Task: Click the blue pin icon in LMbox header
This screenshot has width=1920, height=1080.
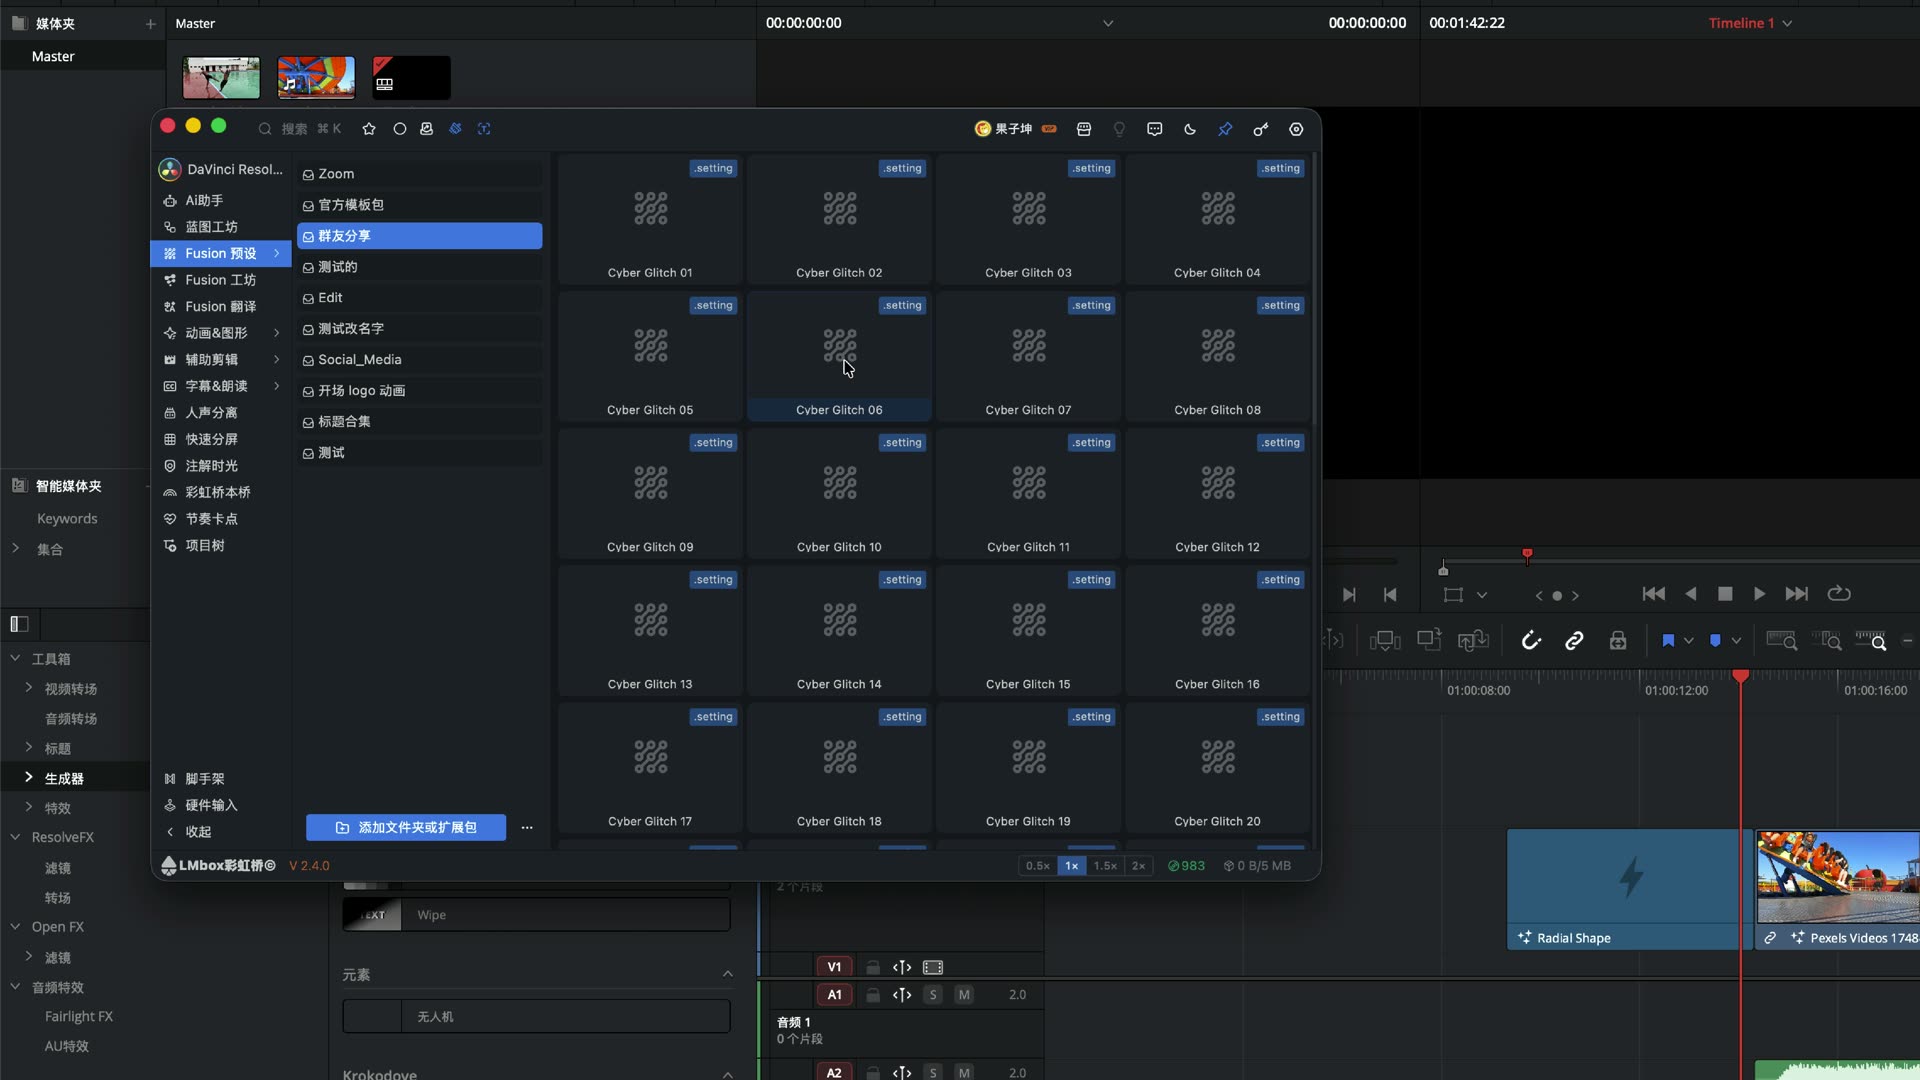Action: 1225,129
